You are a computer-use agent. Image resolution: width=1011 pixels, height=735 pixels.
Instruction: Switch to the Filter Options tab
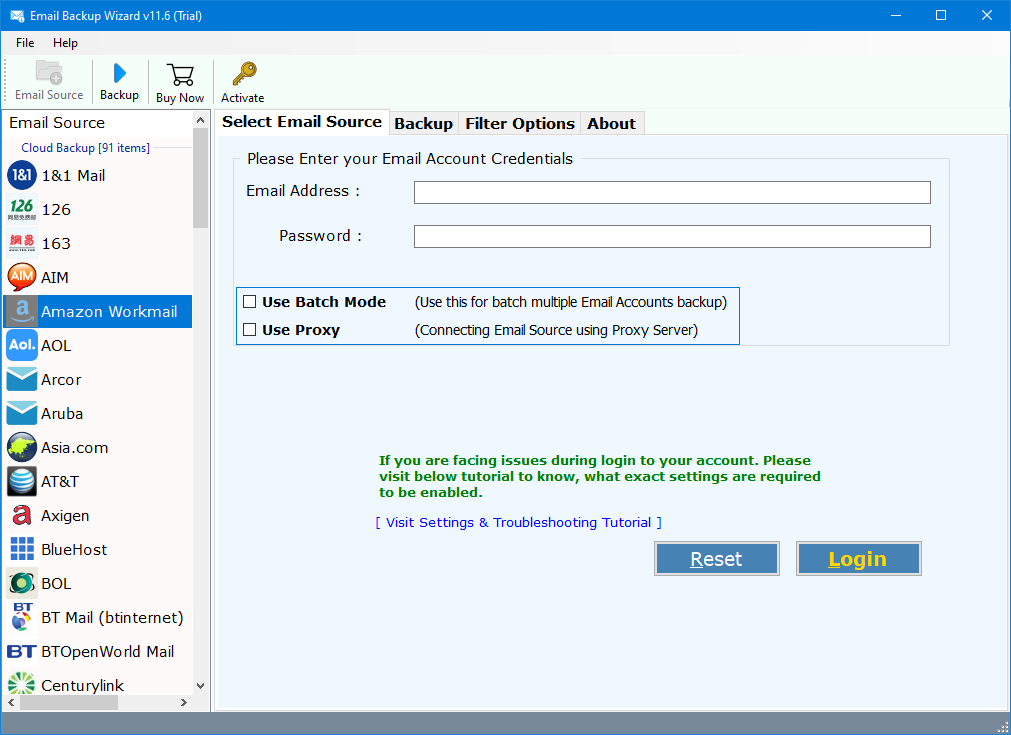(x=519, y=124)
